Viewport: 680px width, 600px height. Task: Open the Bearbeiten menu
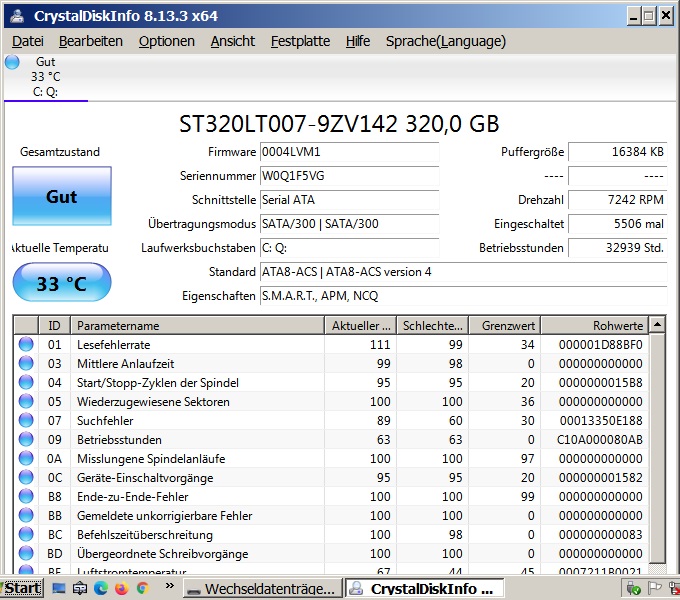click(x=91, y=41)
